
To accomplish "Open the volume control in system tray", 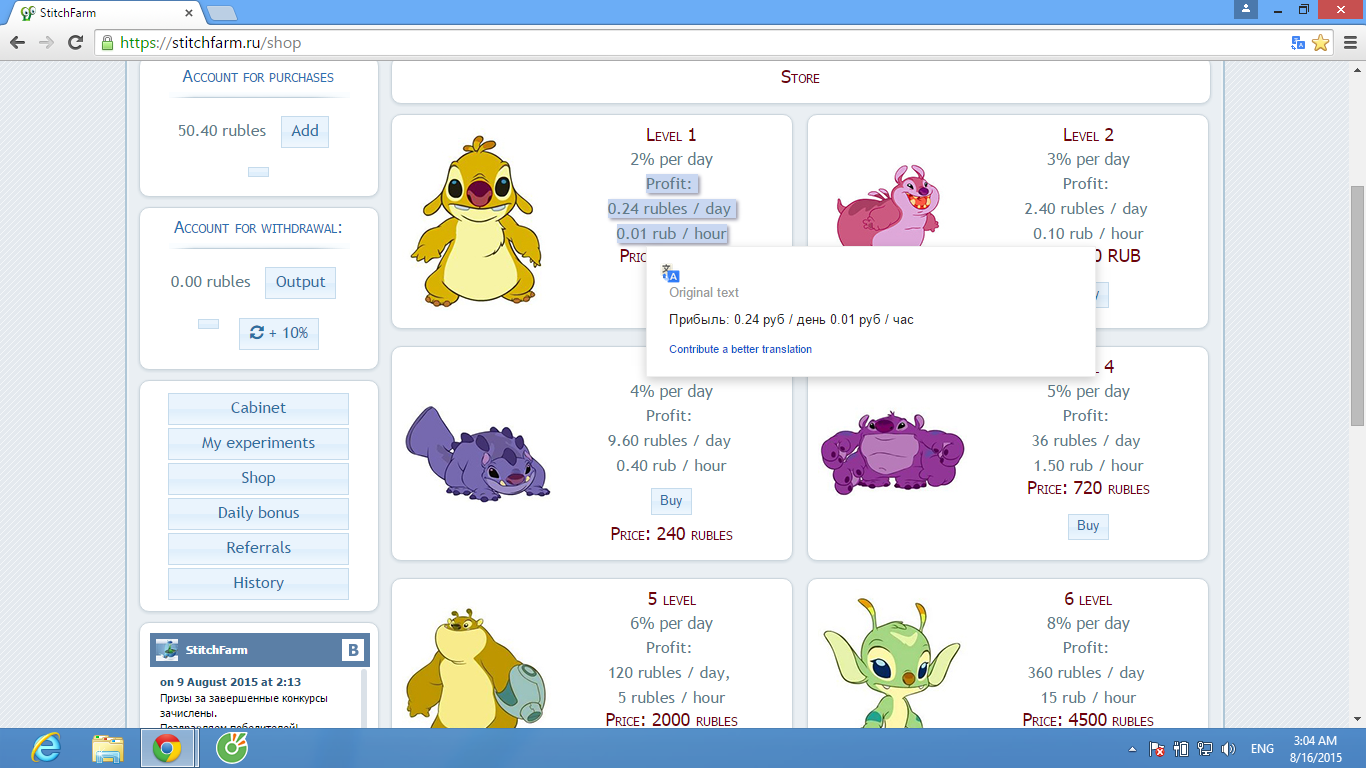I will [x=1228, y=749].
